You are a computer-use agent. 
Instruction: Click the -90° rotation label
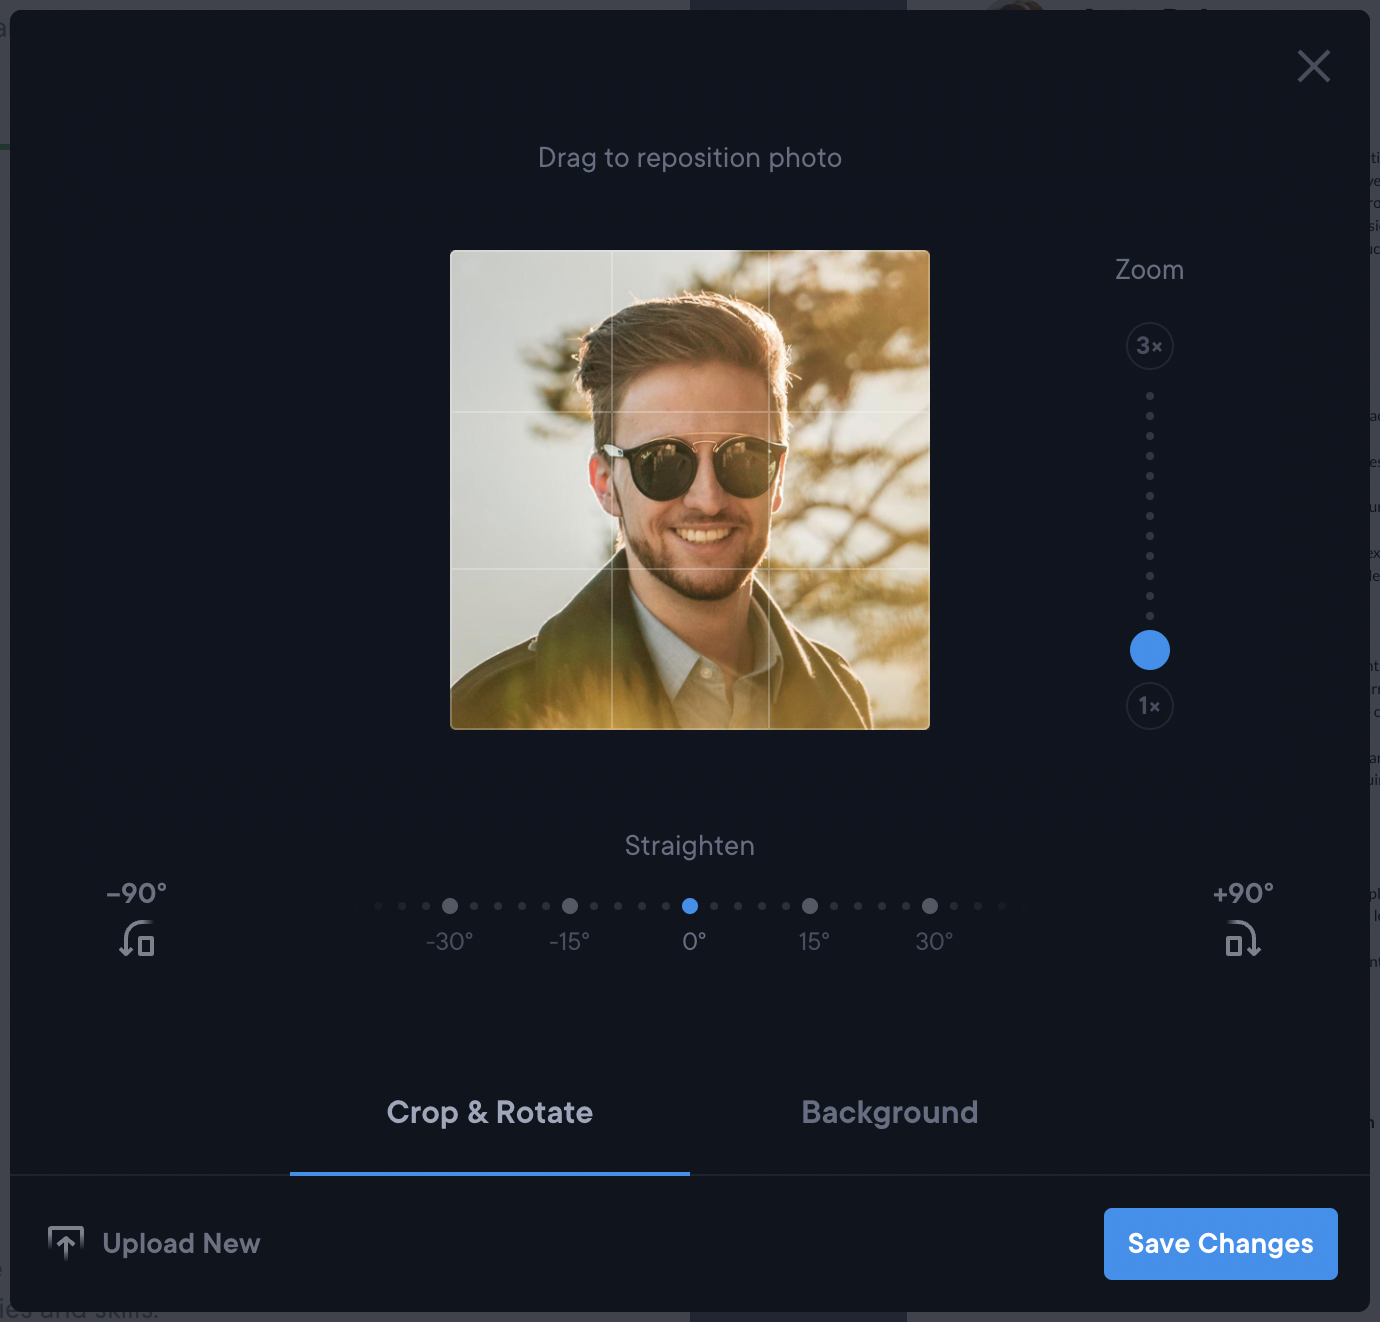click(x=137, y=893)
